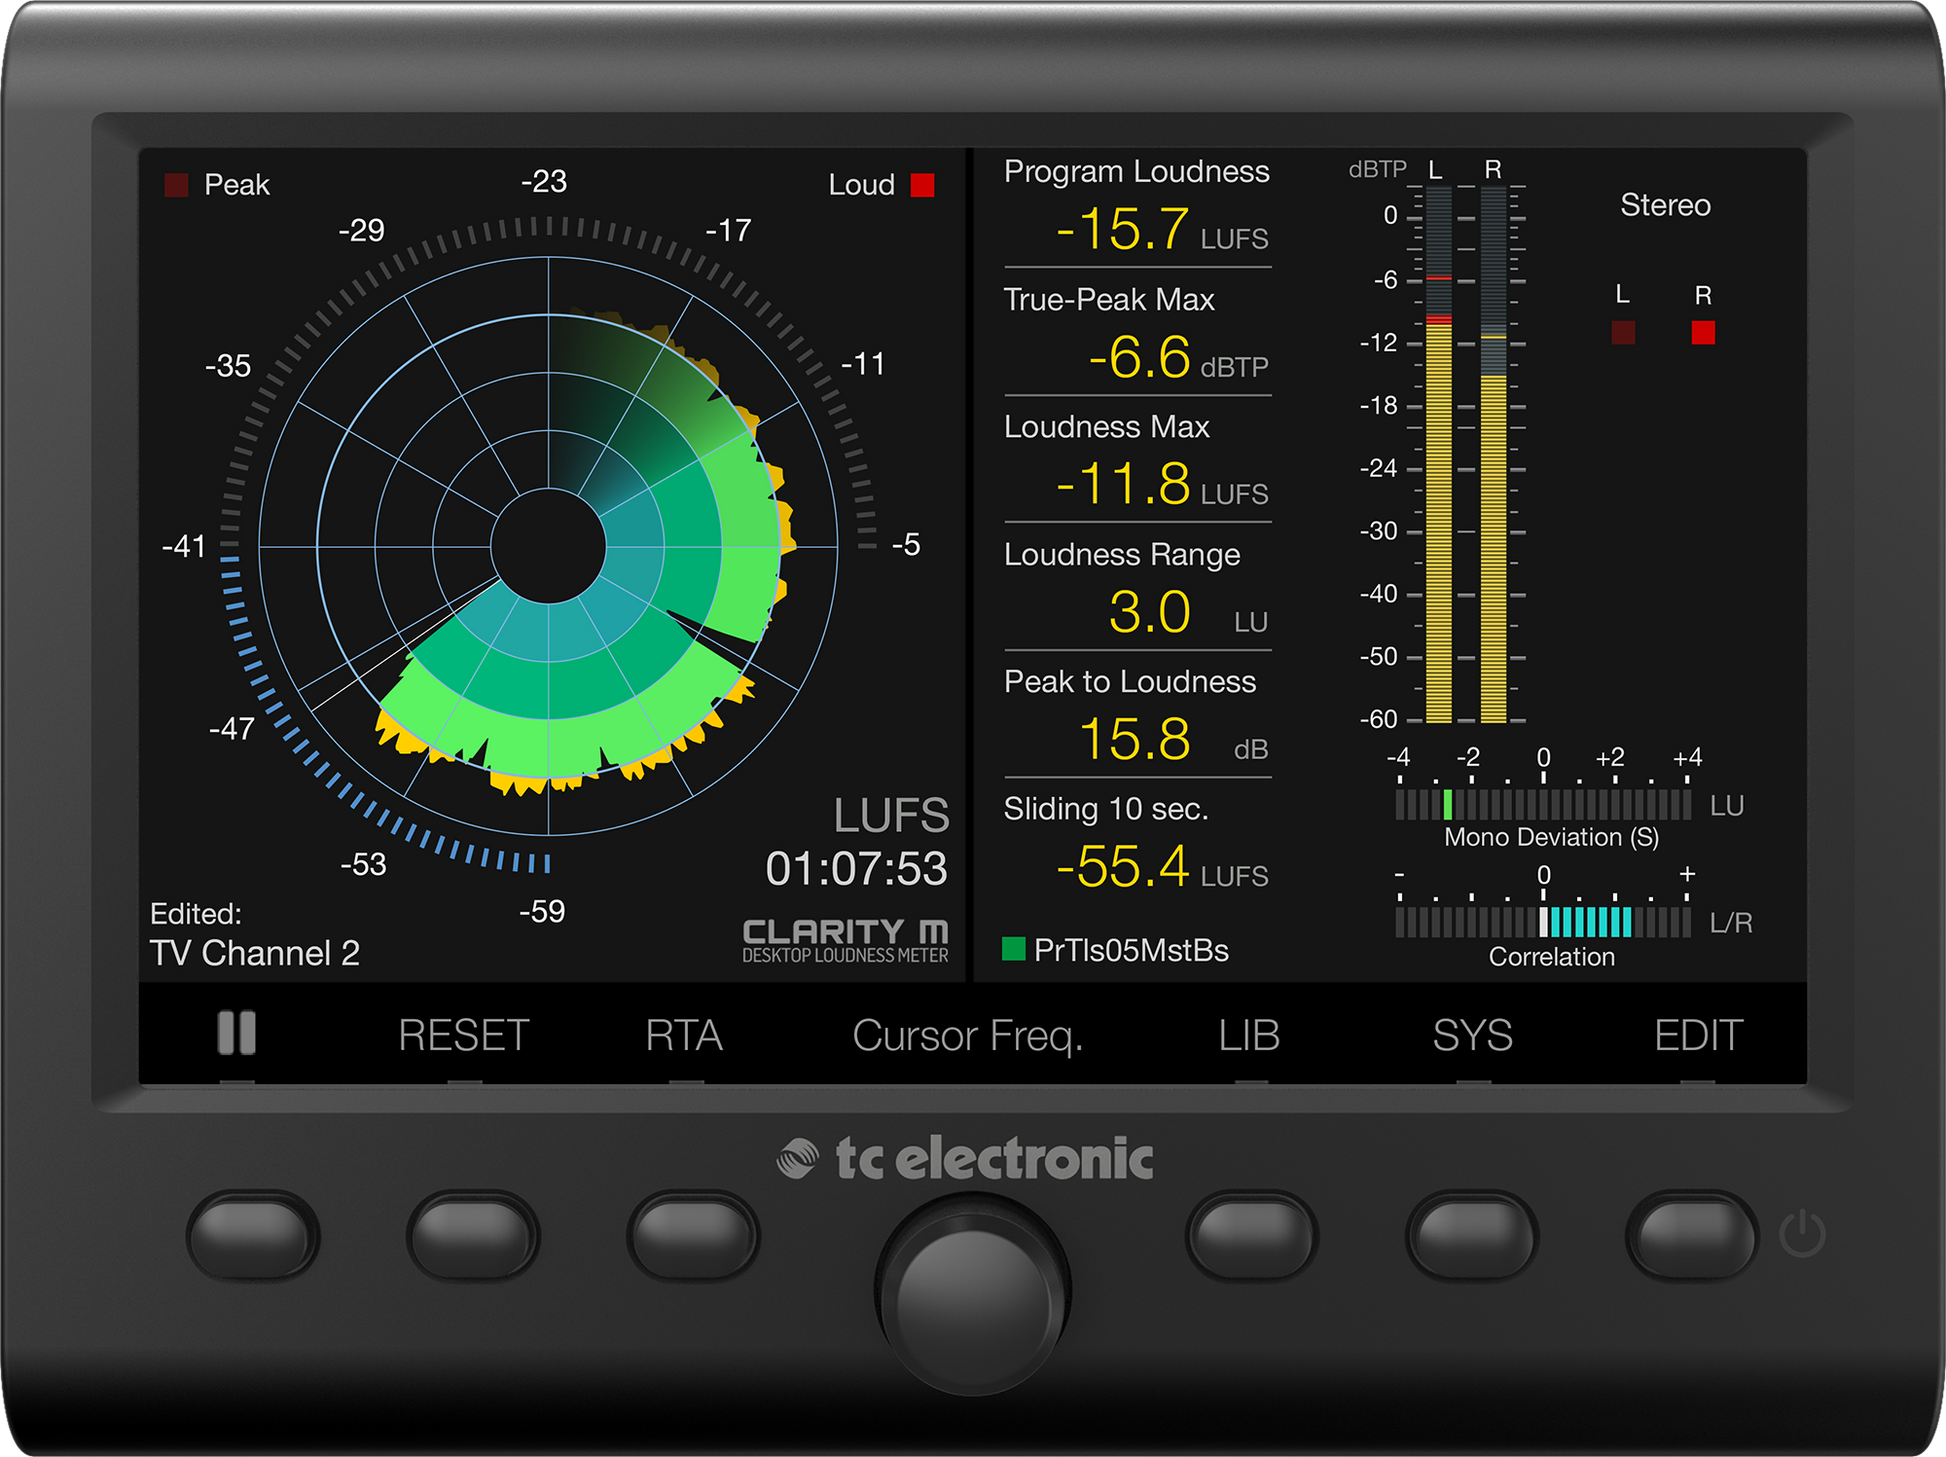The width and height of the screenshot is (1946, 1457).
Task: Click the dark L stereo indicator
Action: (1623, 332)
